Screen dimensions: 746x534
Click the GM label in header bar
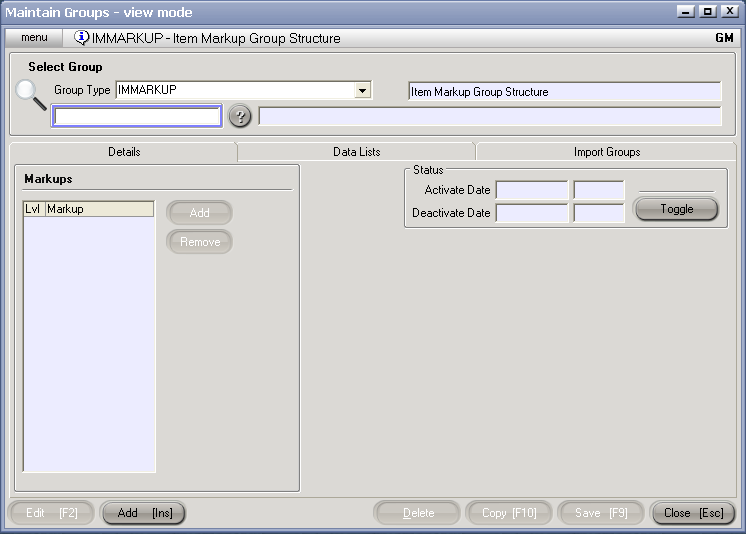[x=724, y=38]
